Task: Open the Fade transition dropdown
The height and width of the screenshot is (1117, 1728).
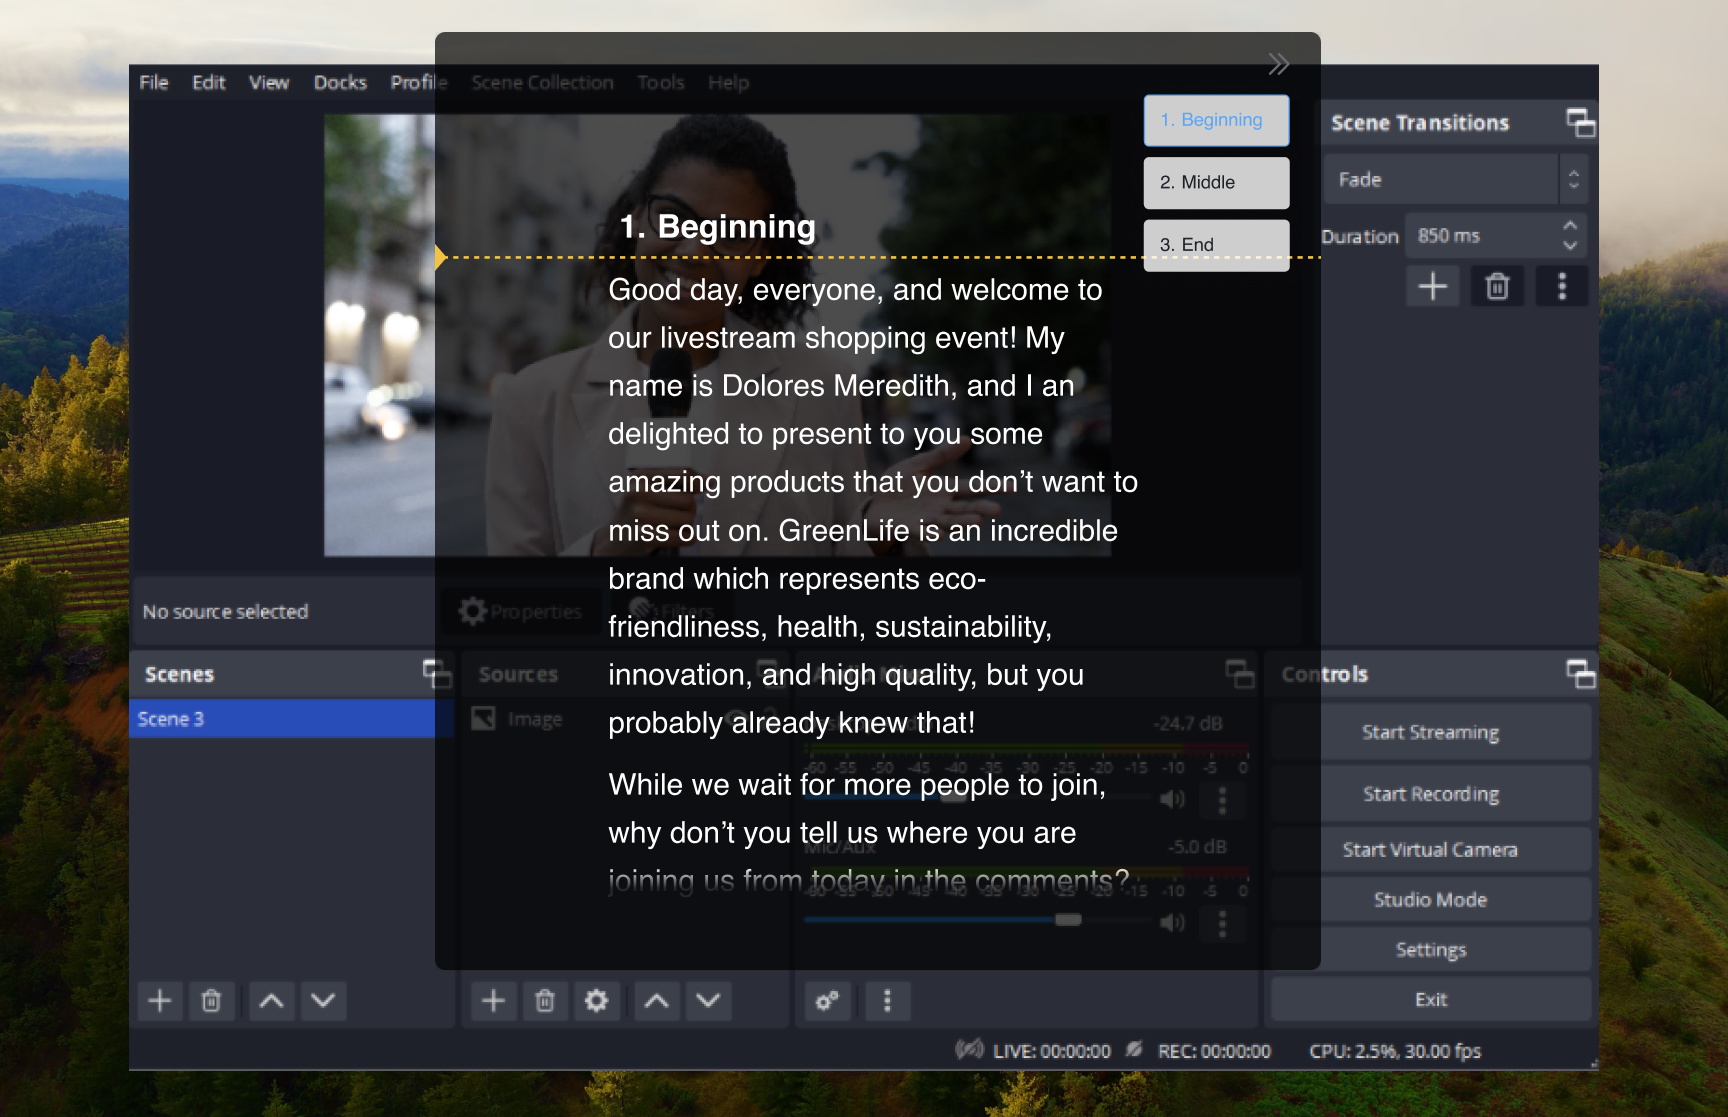Action: click(1456, 180)
